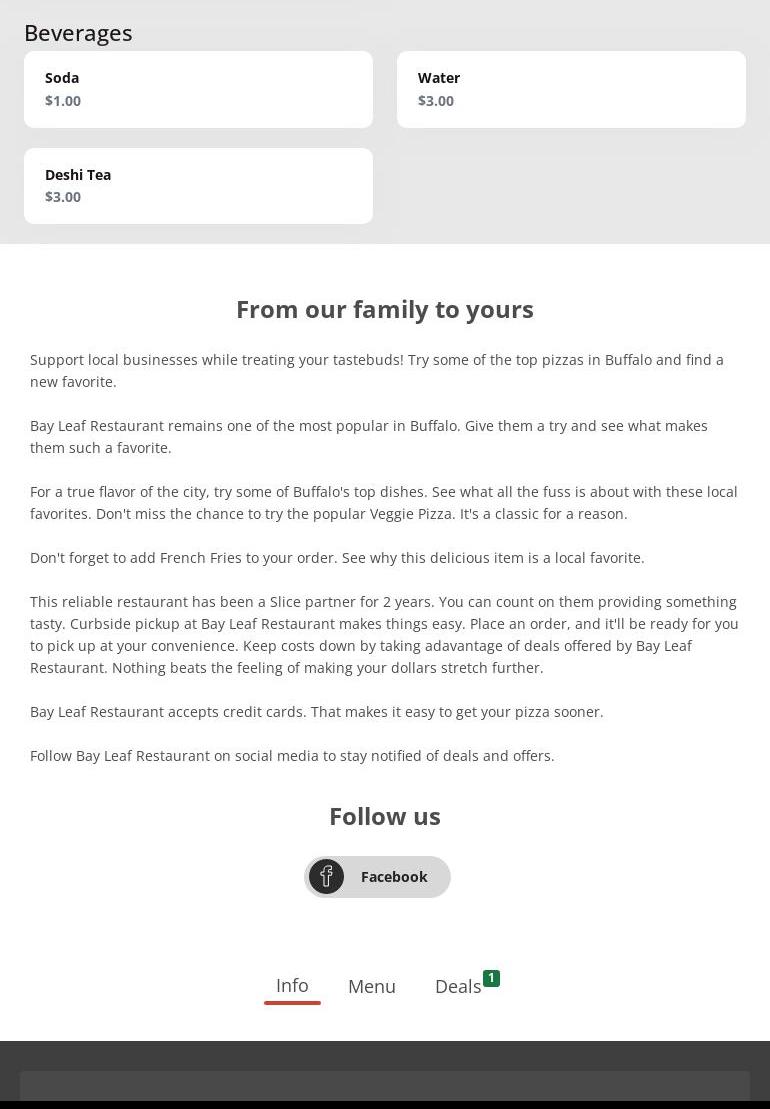The height and width of the screenshot is (1109, 770).
Task: Go to the Deals tab
Action: [x=458, y=987]
